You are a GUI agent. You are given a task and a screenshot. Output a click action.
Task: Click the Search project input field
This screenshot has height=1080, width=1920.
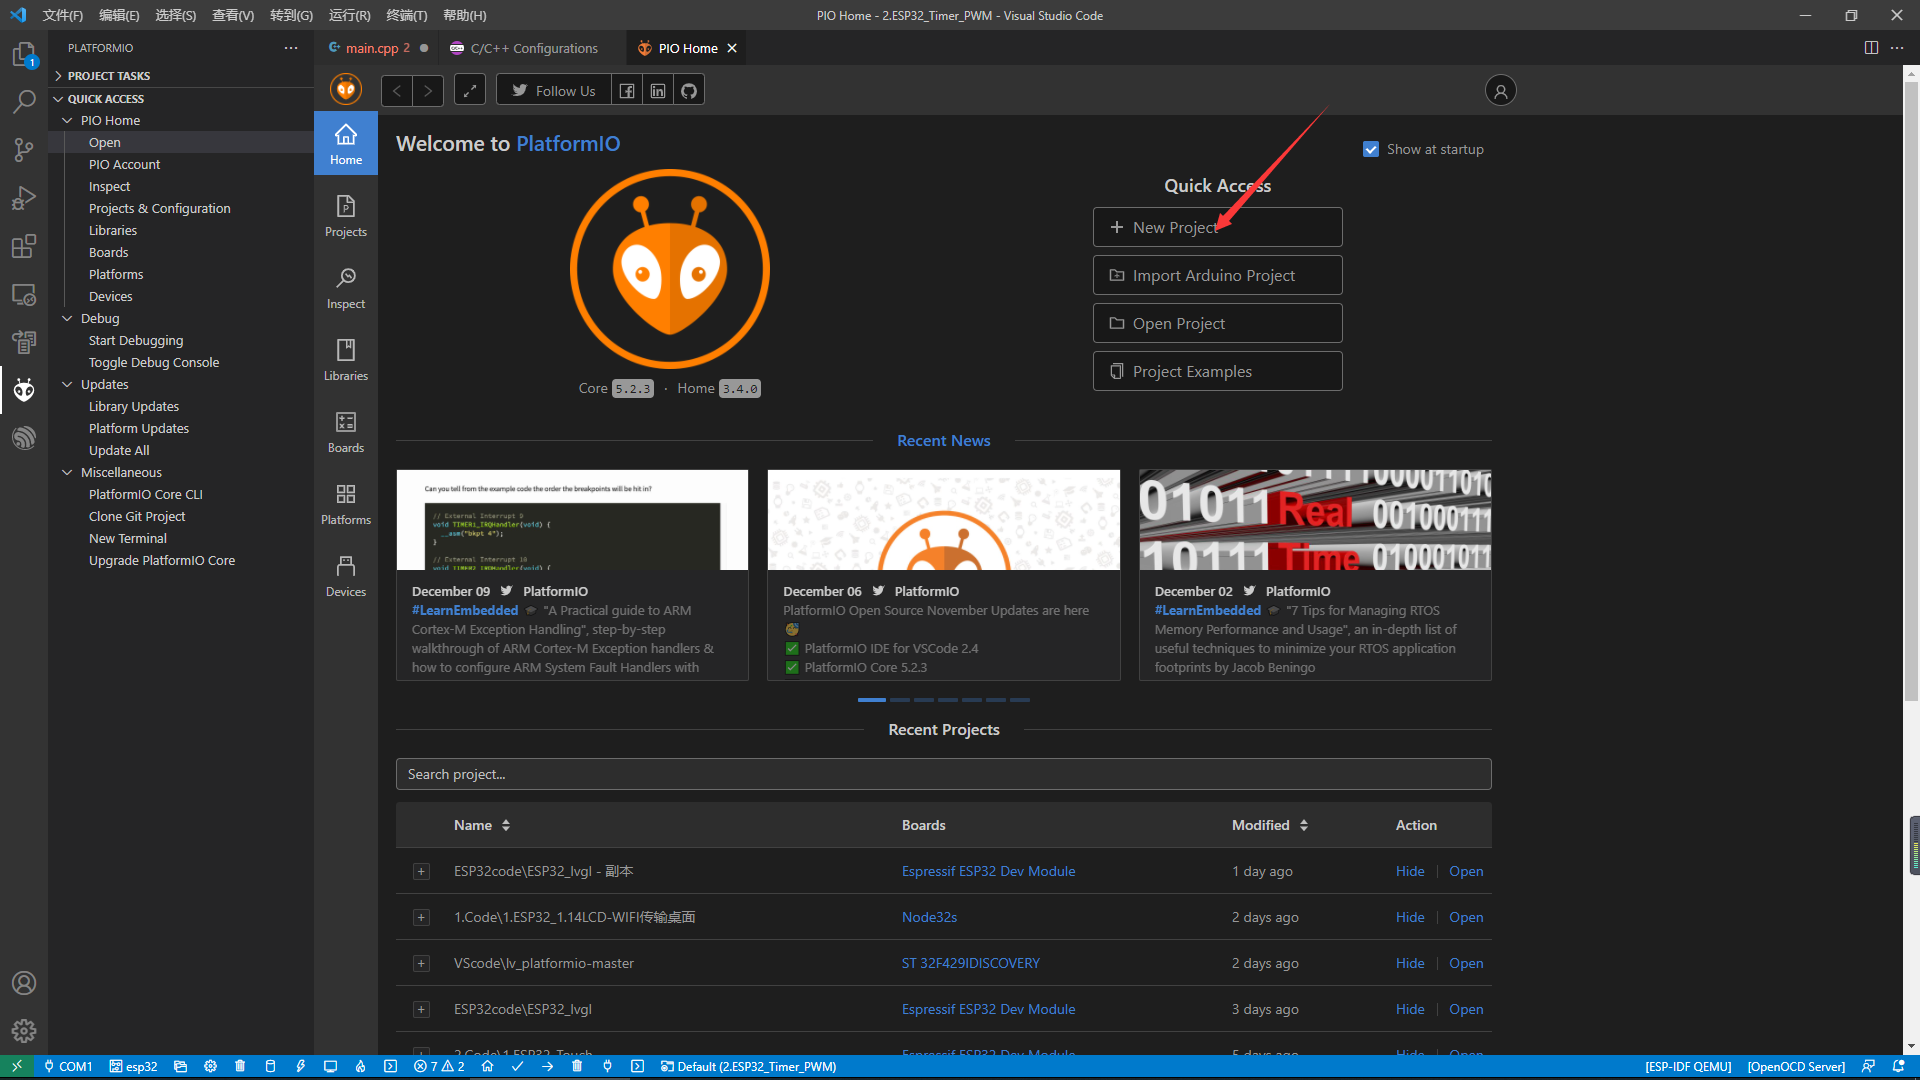tap(943, 774)
